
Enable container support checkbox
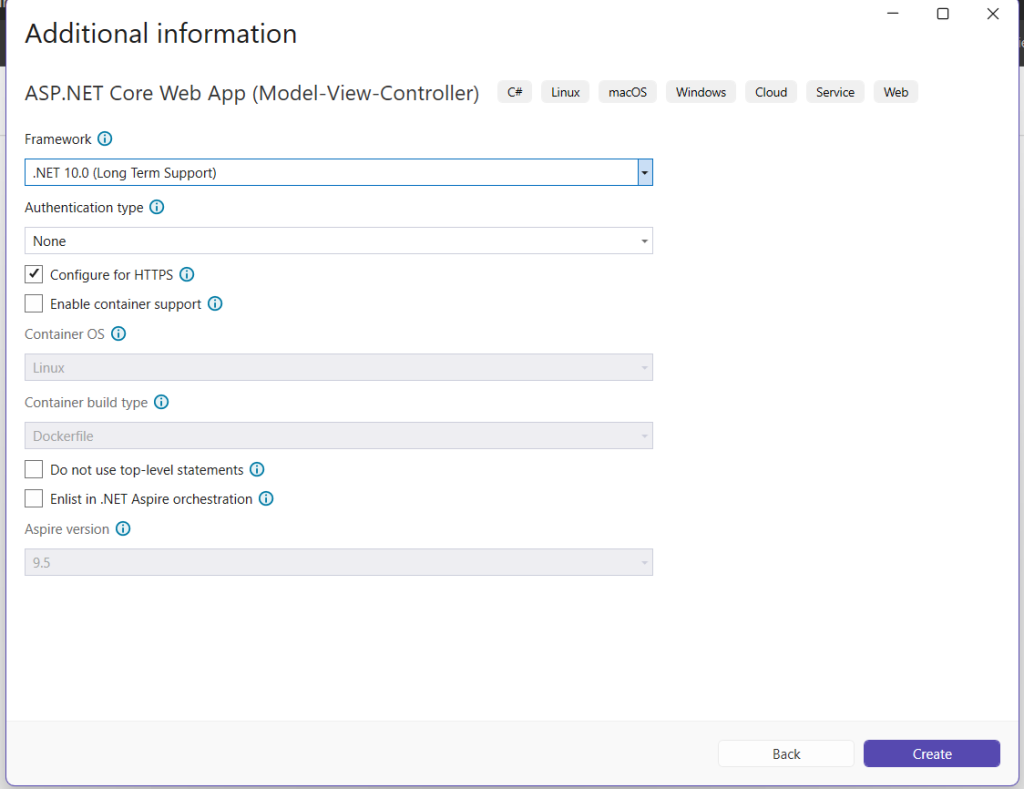pyautogui.click(x=34, y=304)
